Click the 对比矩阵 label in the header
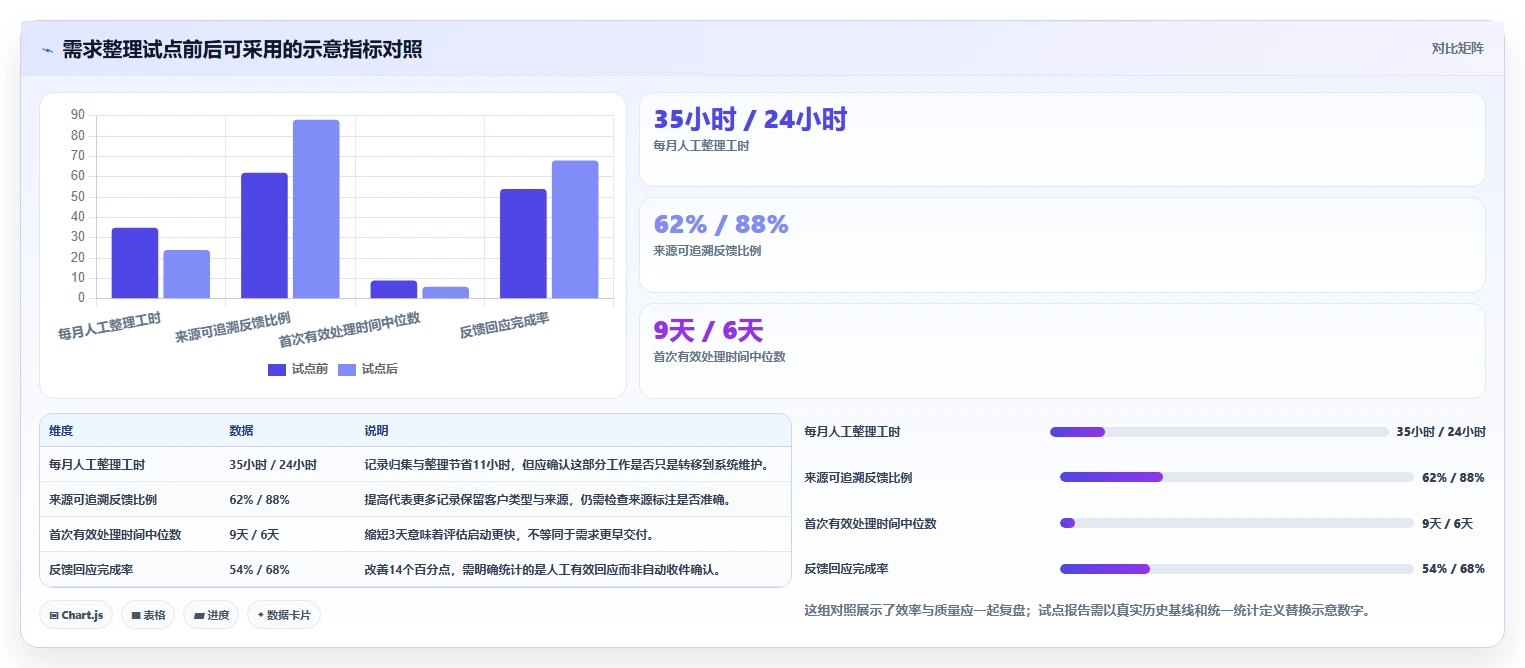The width and height of the screenshot is (1525, 668). 1457,48
